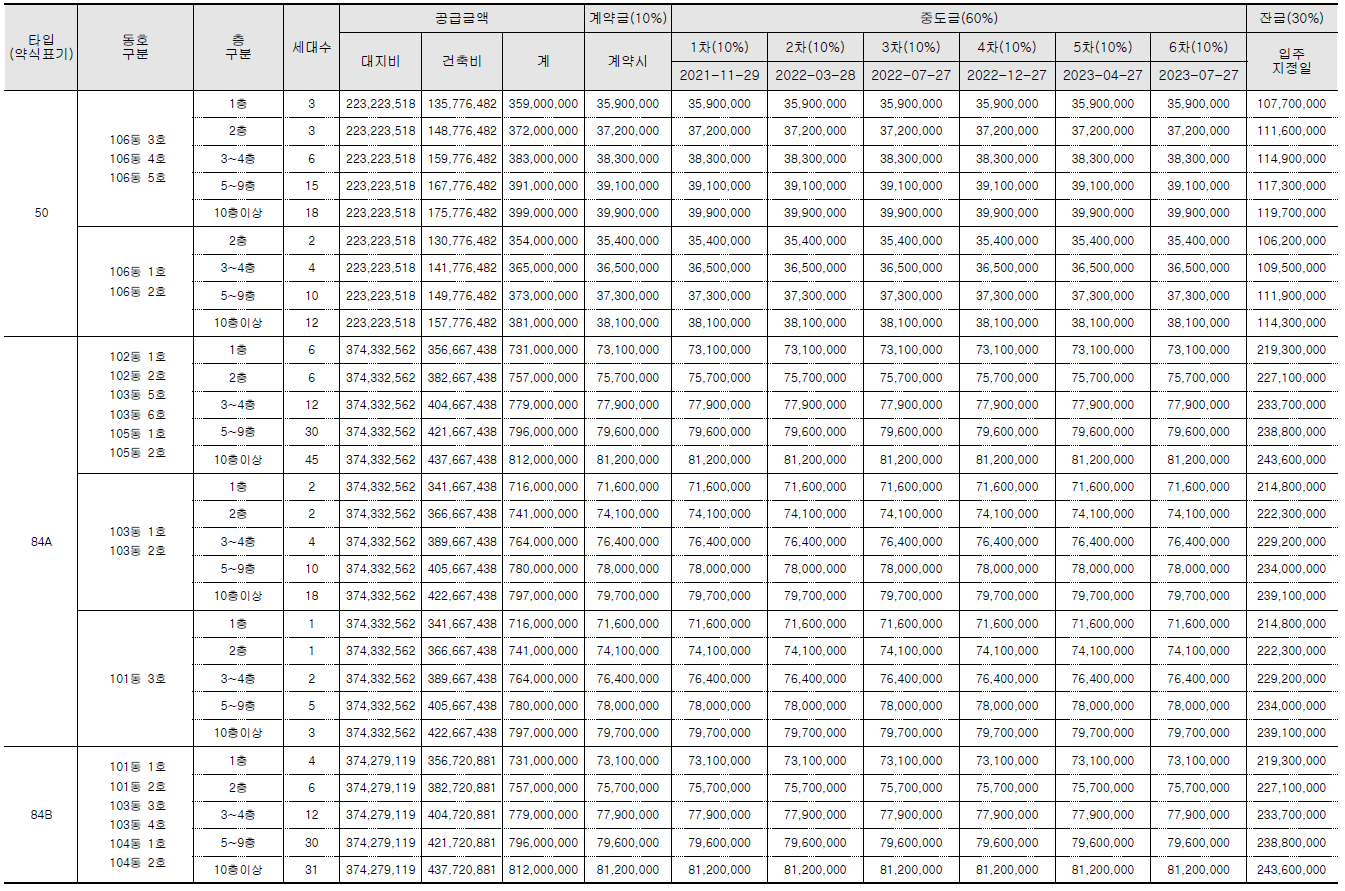Image resolution: width=1345 pixels, height=891 pixels.
Task: Click the type cell labeled 84B
Action: [x=41, y=814]
